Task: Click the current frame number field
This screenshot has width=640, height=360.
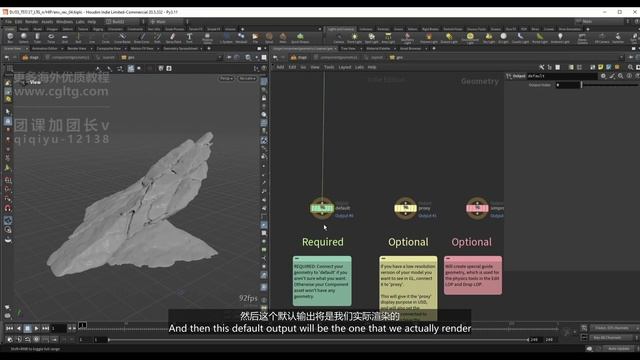Action: point(59,328)
